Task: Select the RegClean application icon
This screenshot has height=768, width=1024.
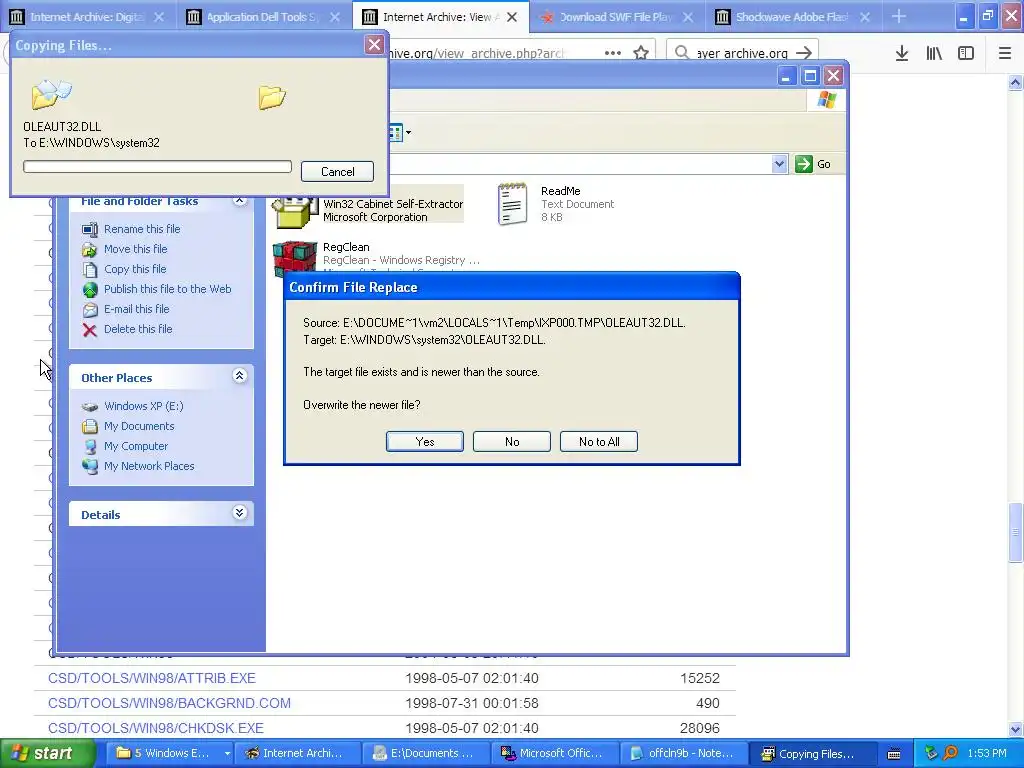Action: (x=295, y=257)
